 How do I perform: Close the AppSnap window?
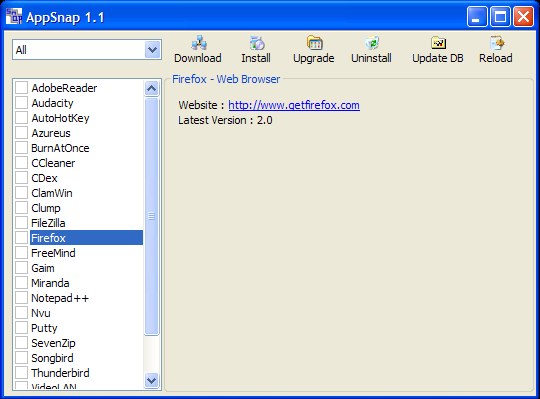point(523,16)
